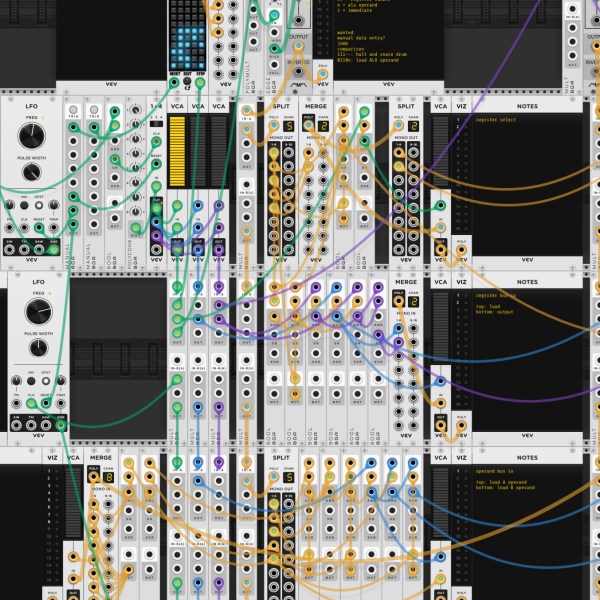Viewport: 600px width, 600px height.
Task: Click the OUTPUT jack on the EDGE module
Action: pos(298,47)
